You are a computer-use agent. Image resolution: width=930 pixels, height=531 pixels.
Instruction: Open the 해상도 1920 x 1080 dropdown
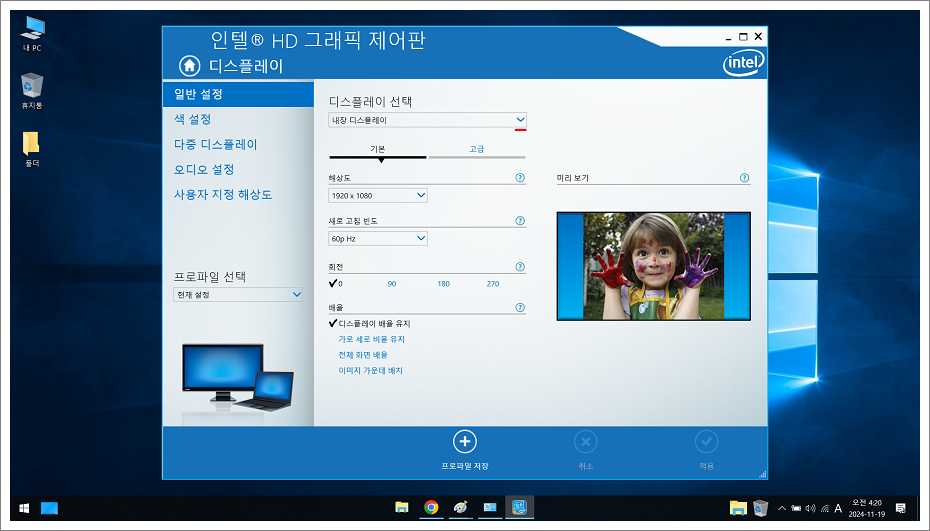378,195
